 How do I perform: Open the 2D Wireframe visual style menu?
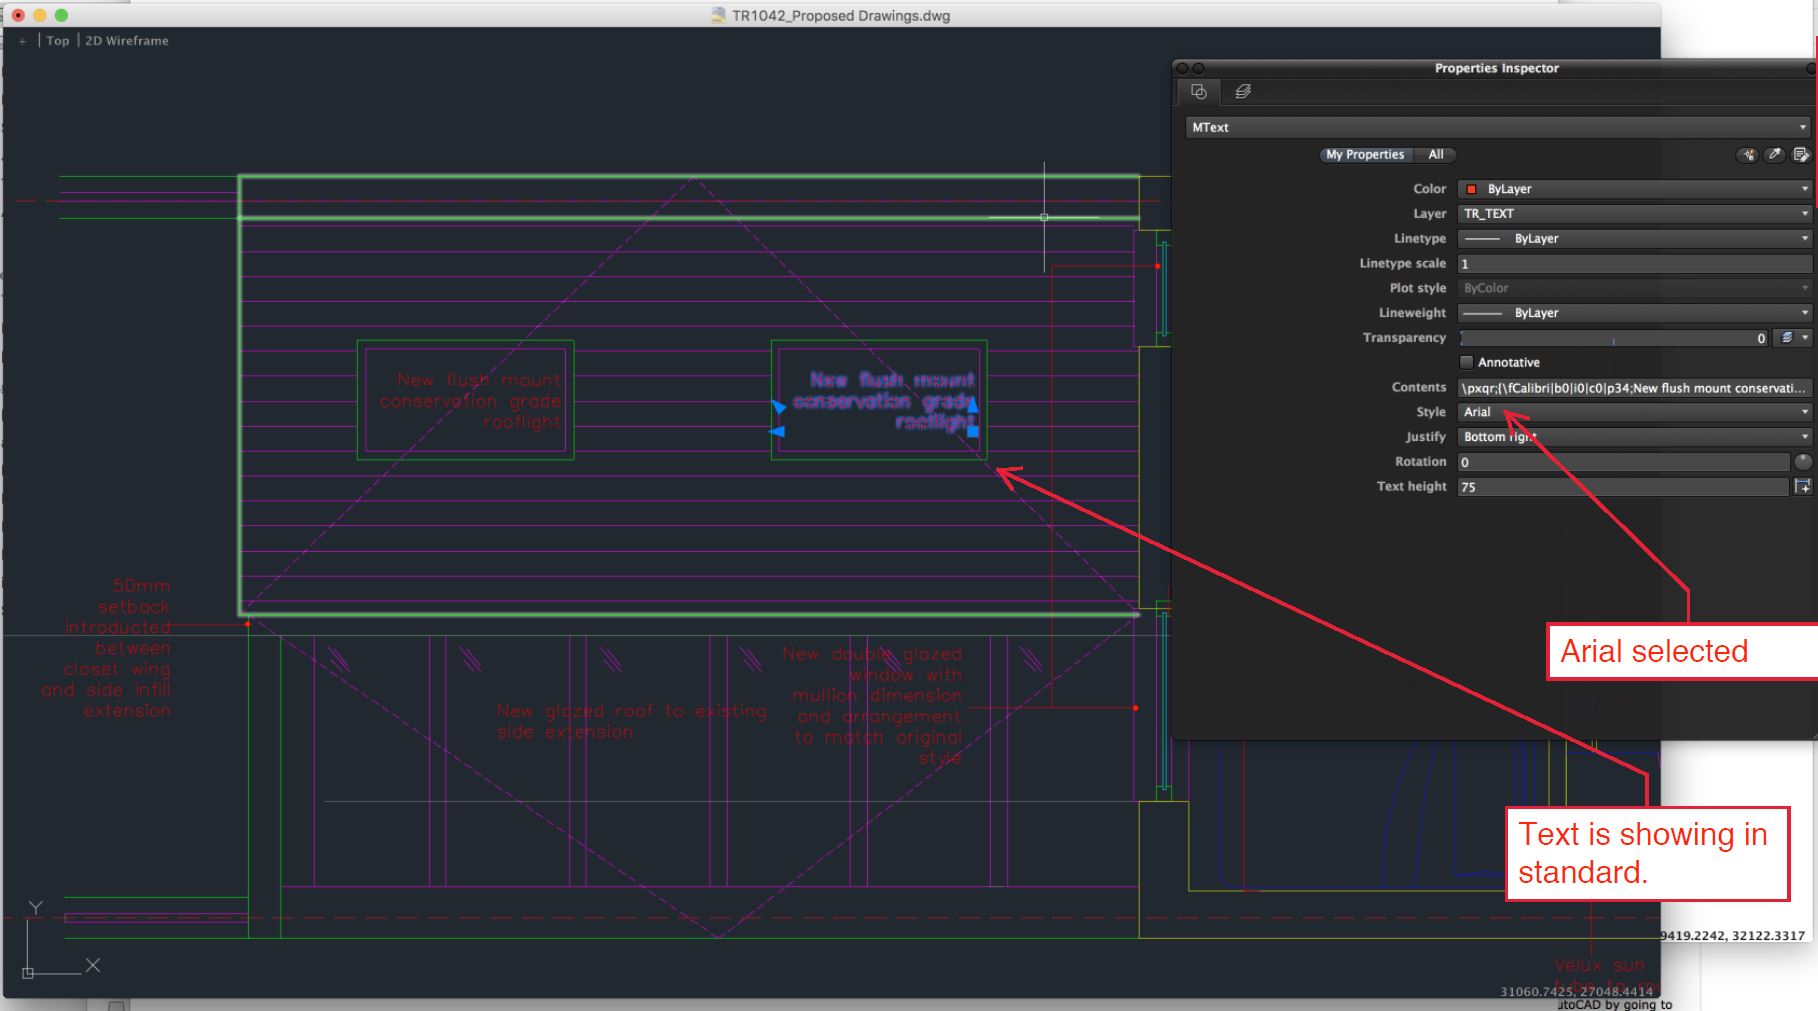127,41
